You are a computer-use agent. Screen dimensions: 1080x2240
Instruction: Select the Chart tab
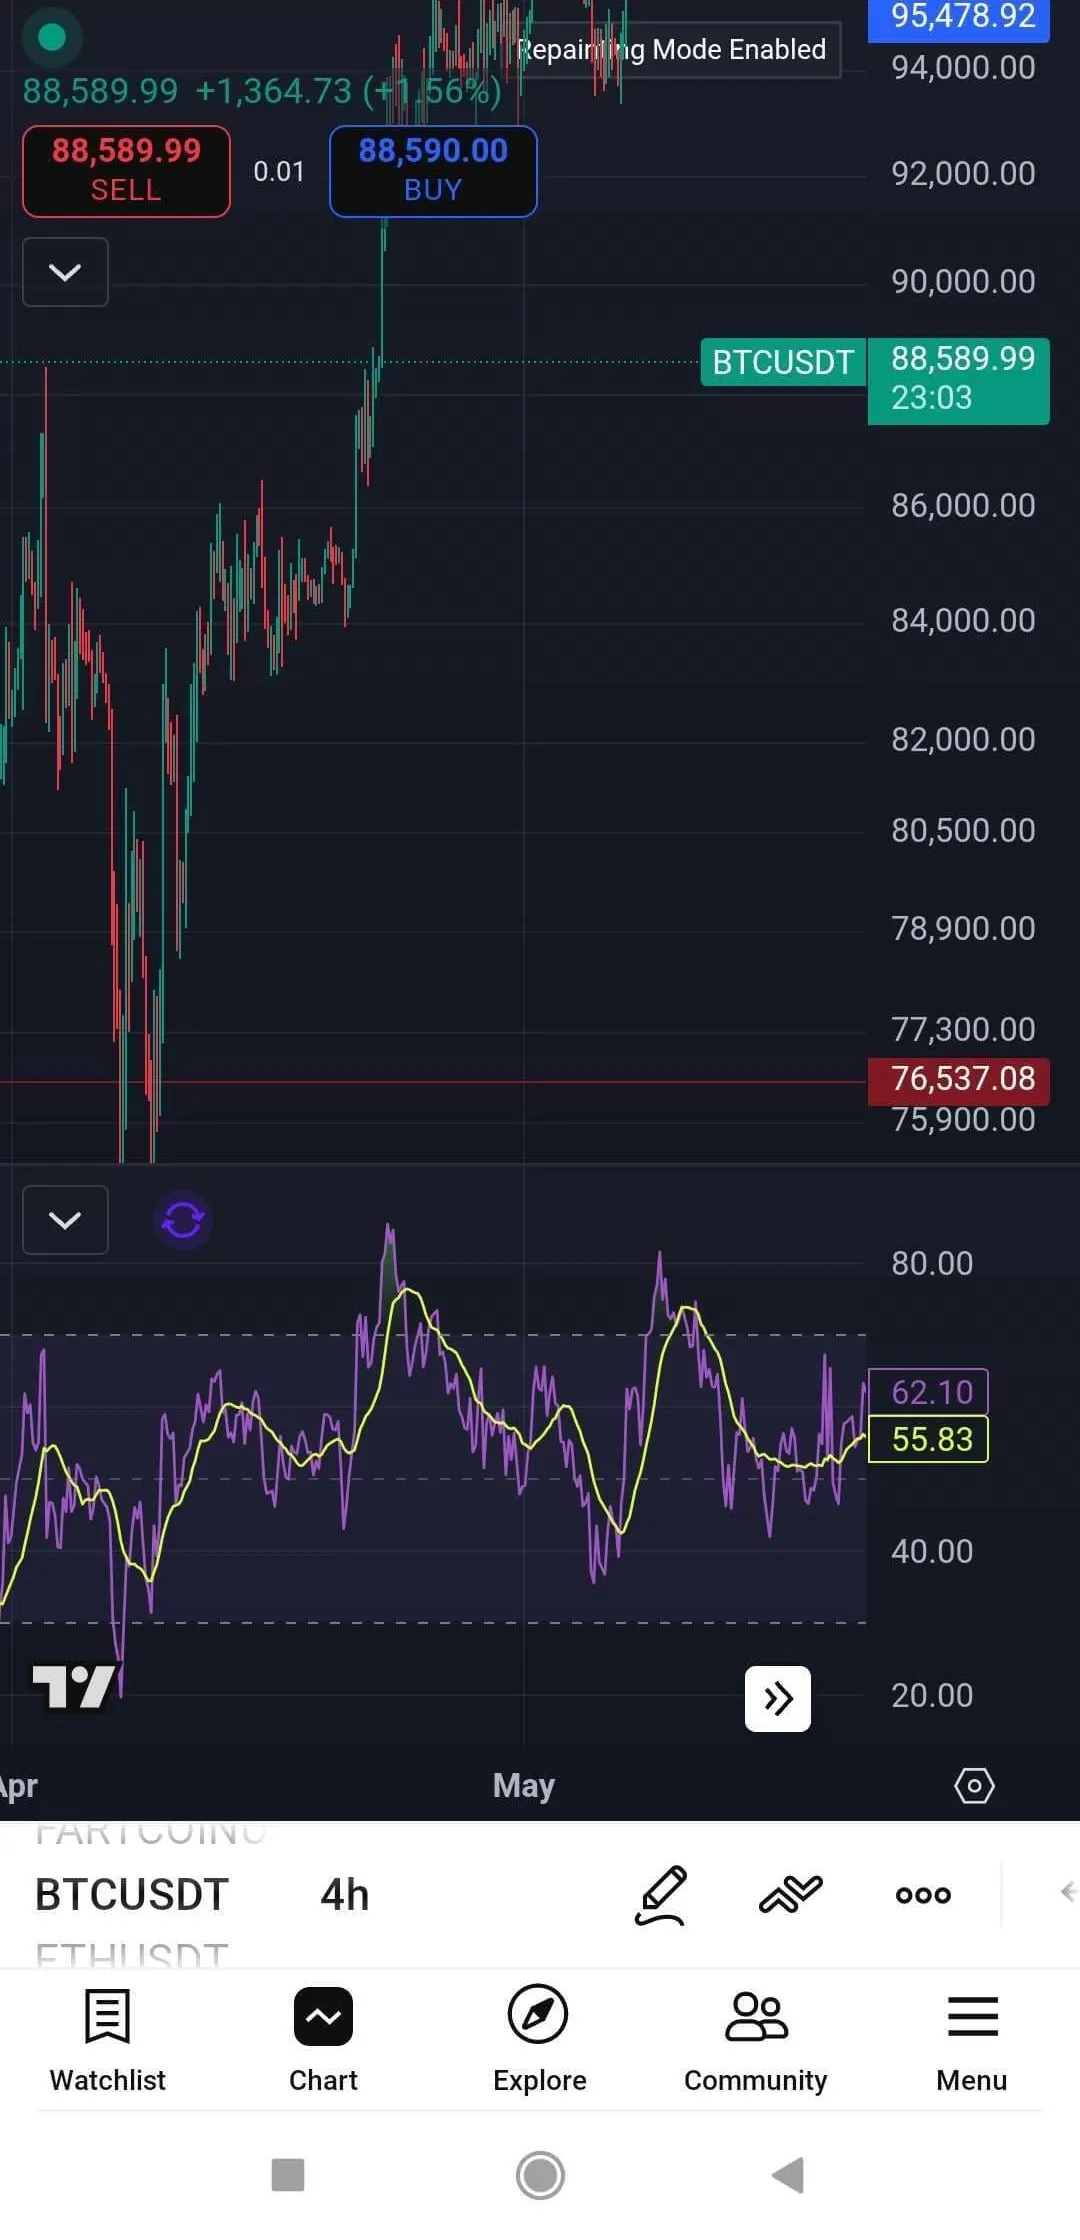pyautogui.click(x=323, y=2040)
